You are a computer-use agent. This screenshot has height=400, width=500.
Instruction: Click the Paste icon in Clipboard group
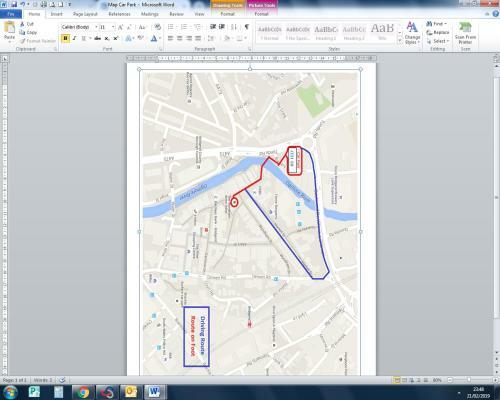9,31
